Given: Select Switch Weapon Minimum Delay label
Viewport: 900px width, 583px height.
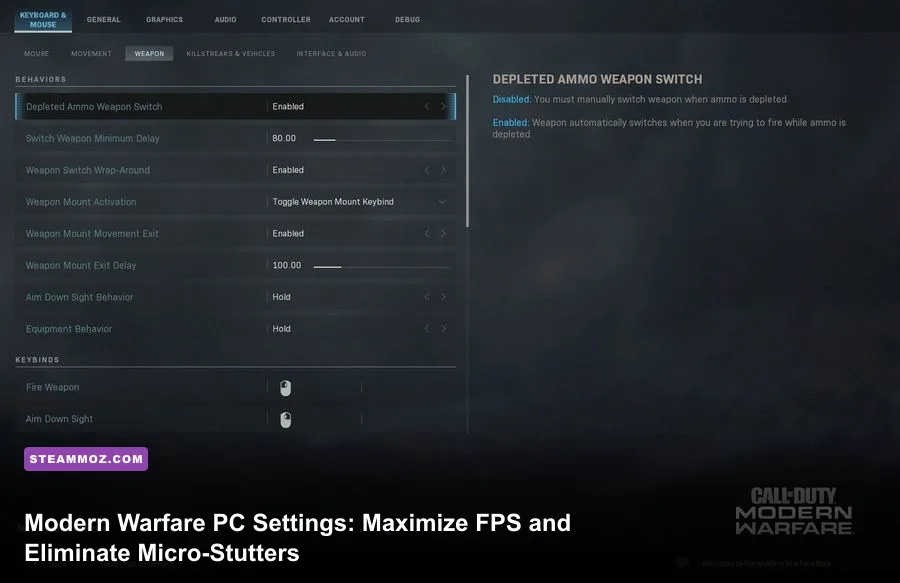Looking at the screenshot, I should coord(92,138).
